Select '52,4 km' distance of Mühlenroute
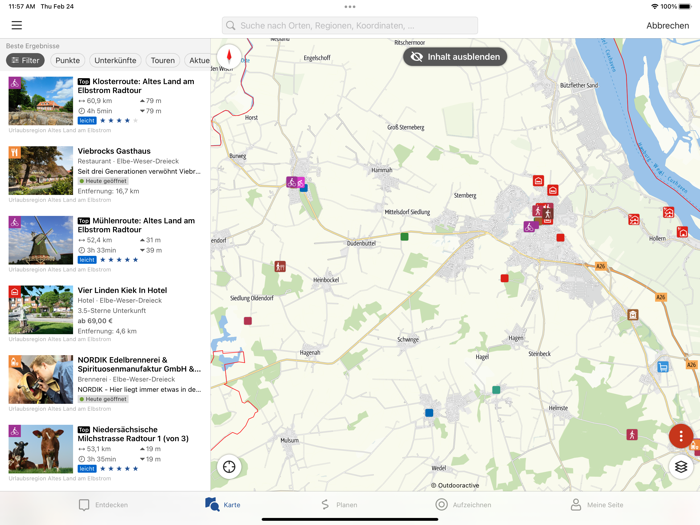 (x=99, y=240)
